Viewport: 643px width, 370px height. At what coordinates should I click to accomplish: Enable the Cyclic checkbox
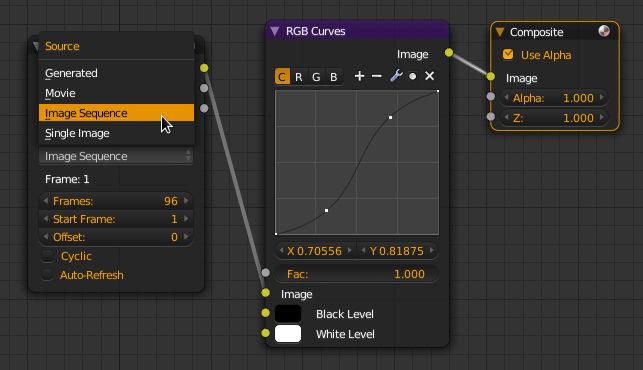(48, 256)
